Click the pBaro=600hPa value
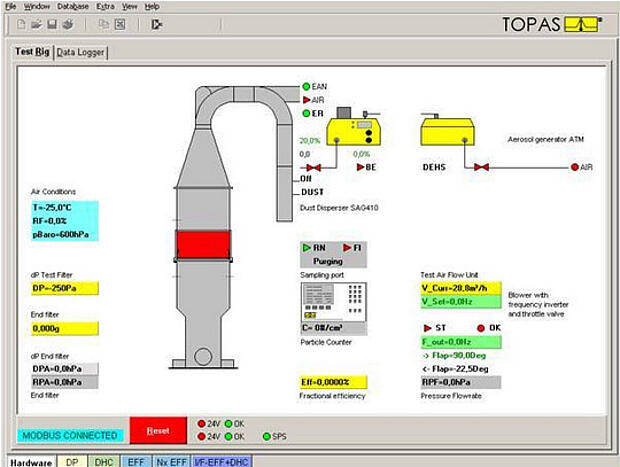Screen dimensions: 620x467 pyautogui.click(x=61, y=234)
